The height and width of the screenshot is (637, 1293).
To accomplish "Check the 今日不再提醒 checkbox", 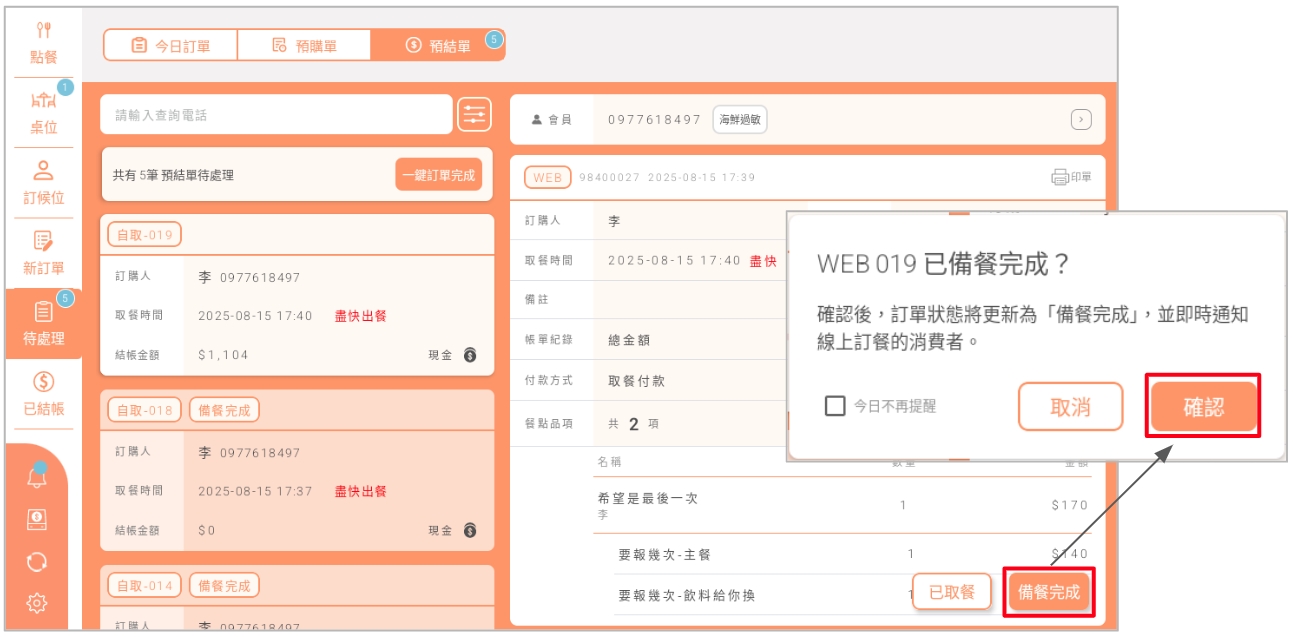I will [835, 406].
